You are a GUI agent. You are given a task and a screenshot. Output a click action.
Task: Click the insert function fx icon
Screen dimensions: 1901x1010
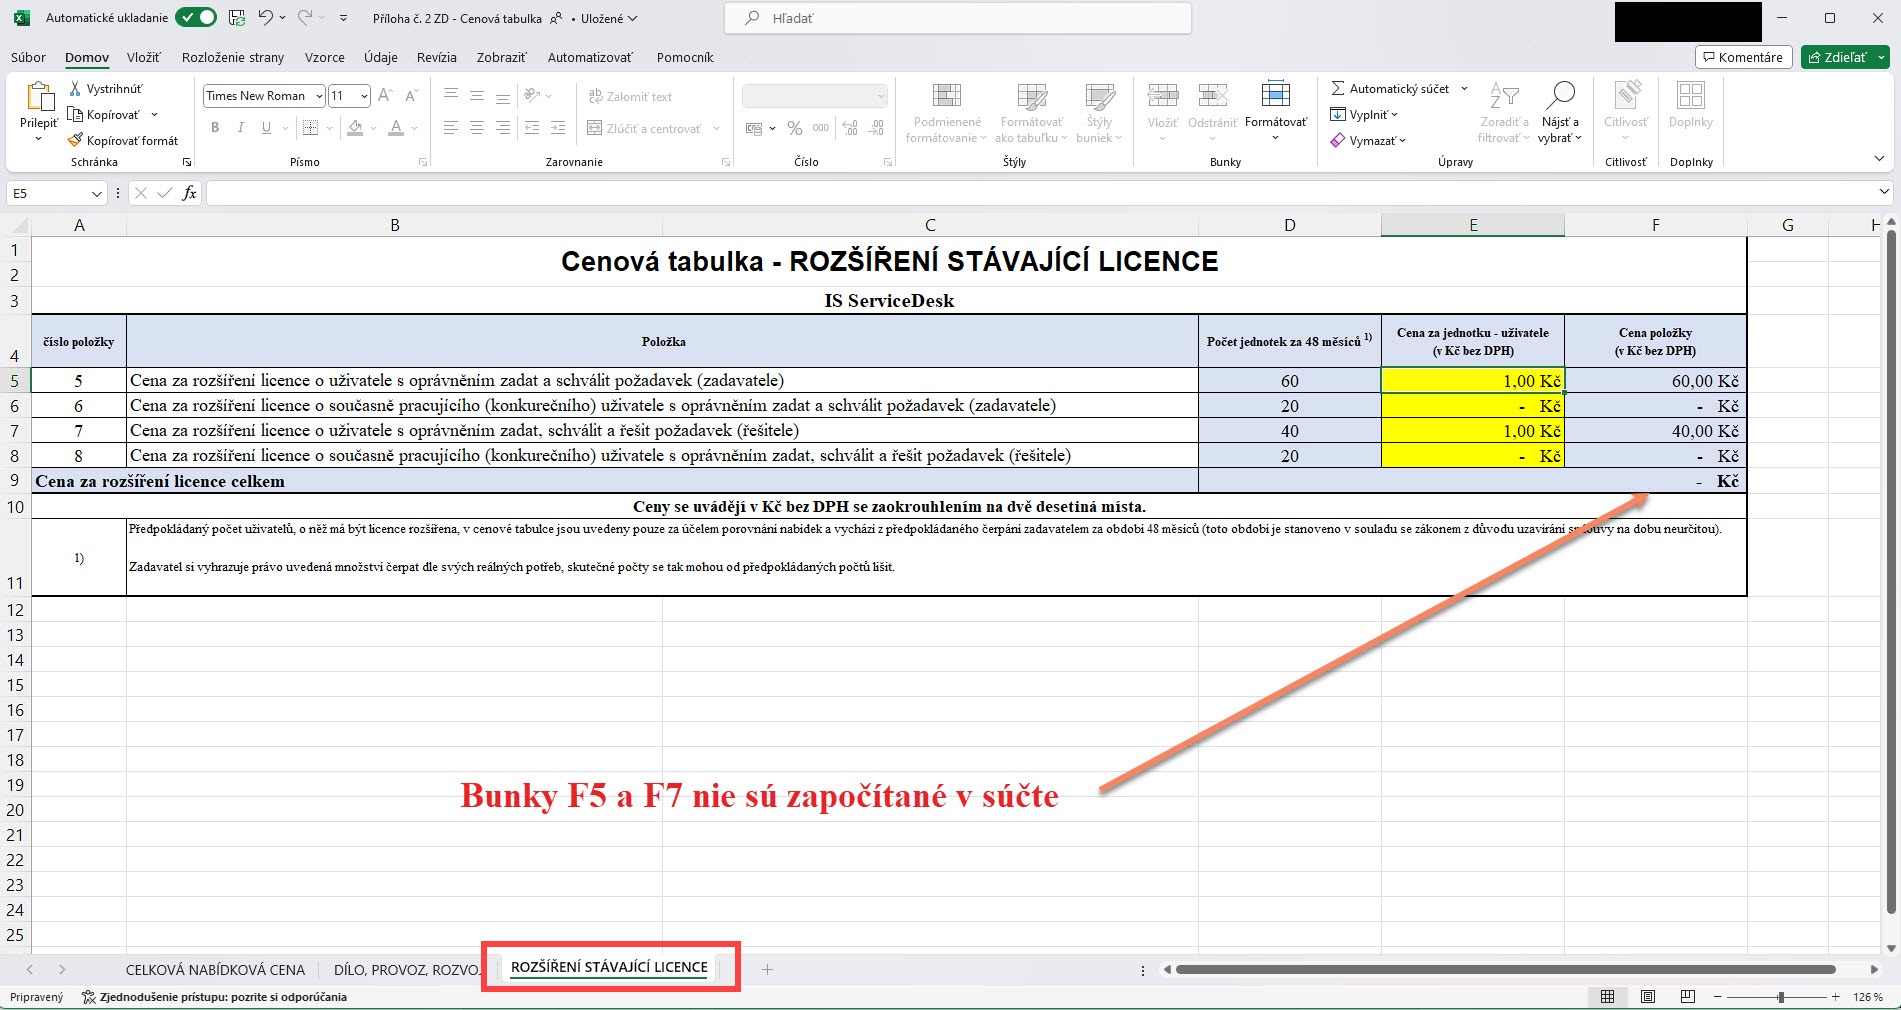coord(189,193)
